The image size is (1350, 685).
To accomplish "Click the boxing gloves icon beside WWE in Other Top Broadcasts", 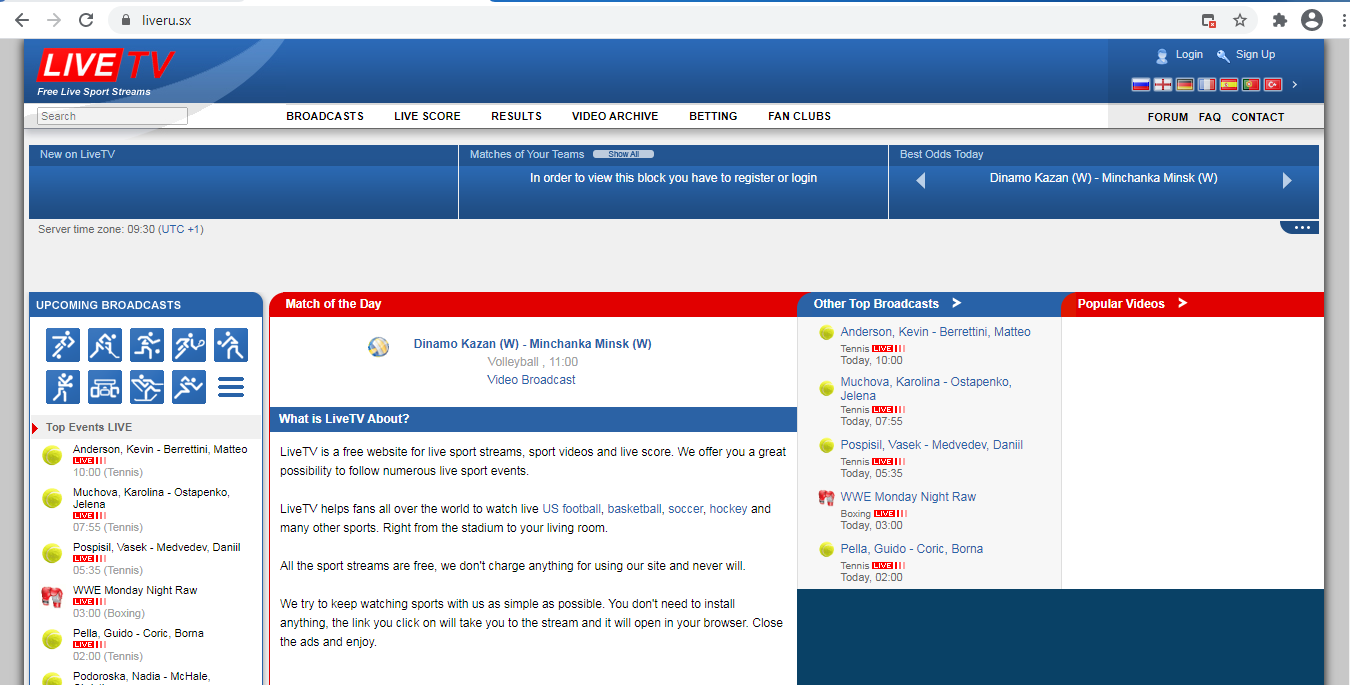I will pos(826,497).
